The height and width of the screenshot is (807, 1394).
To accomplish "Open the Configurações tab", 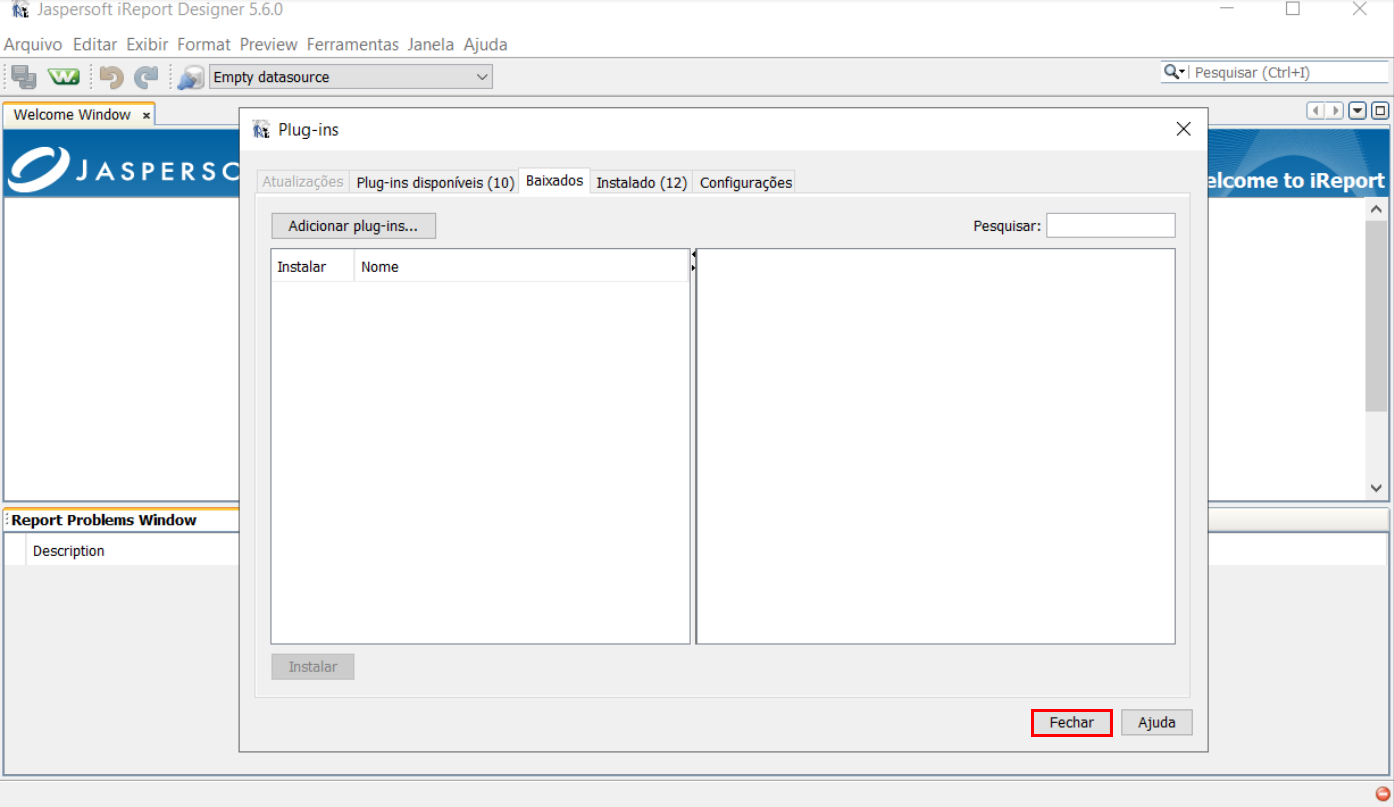I will (x=746, y=182).
